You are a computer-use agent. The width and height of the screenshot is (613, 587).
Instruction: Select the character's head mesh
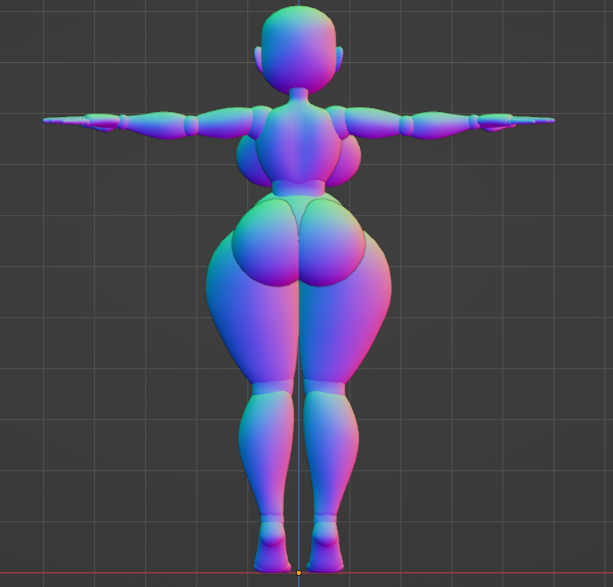(x=298, y=49)
